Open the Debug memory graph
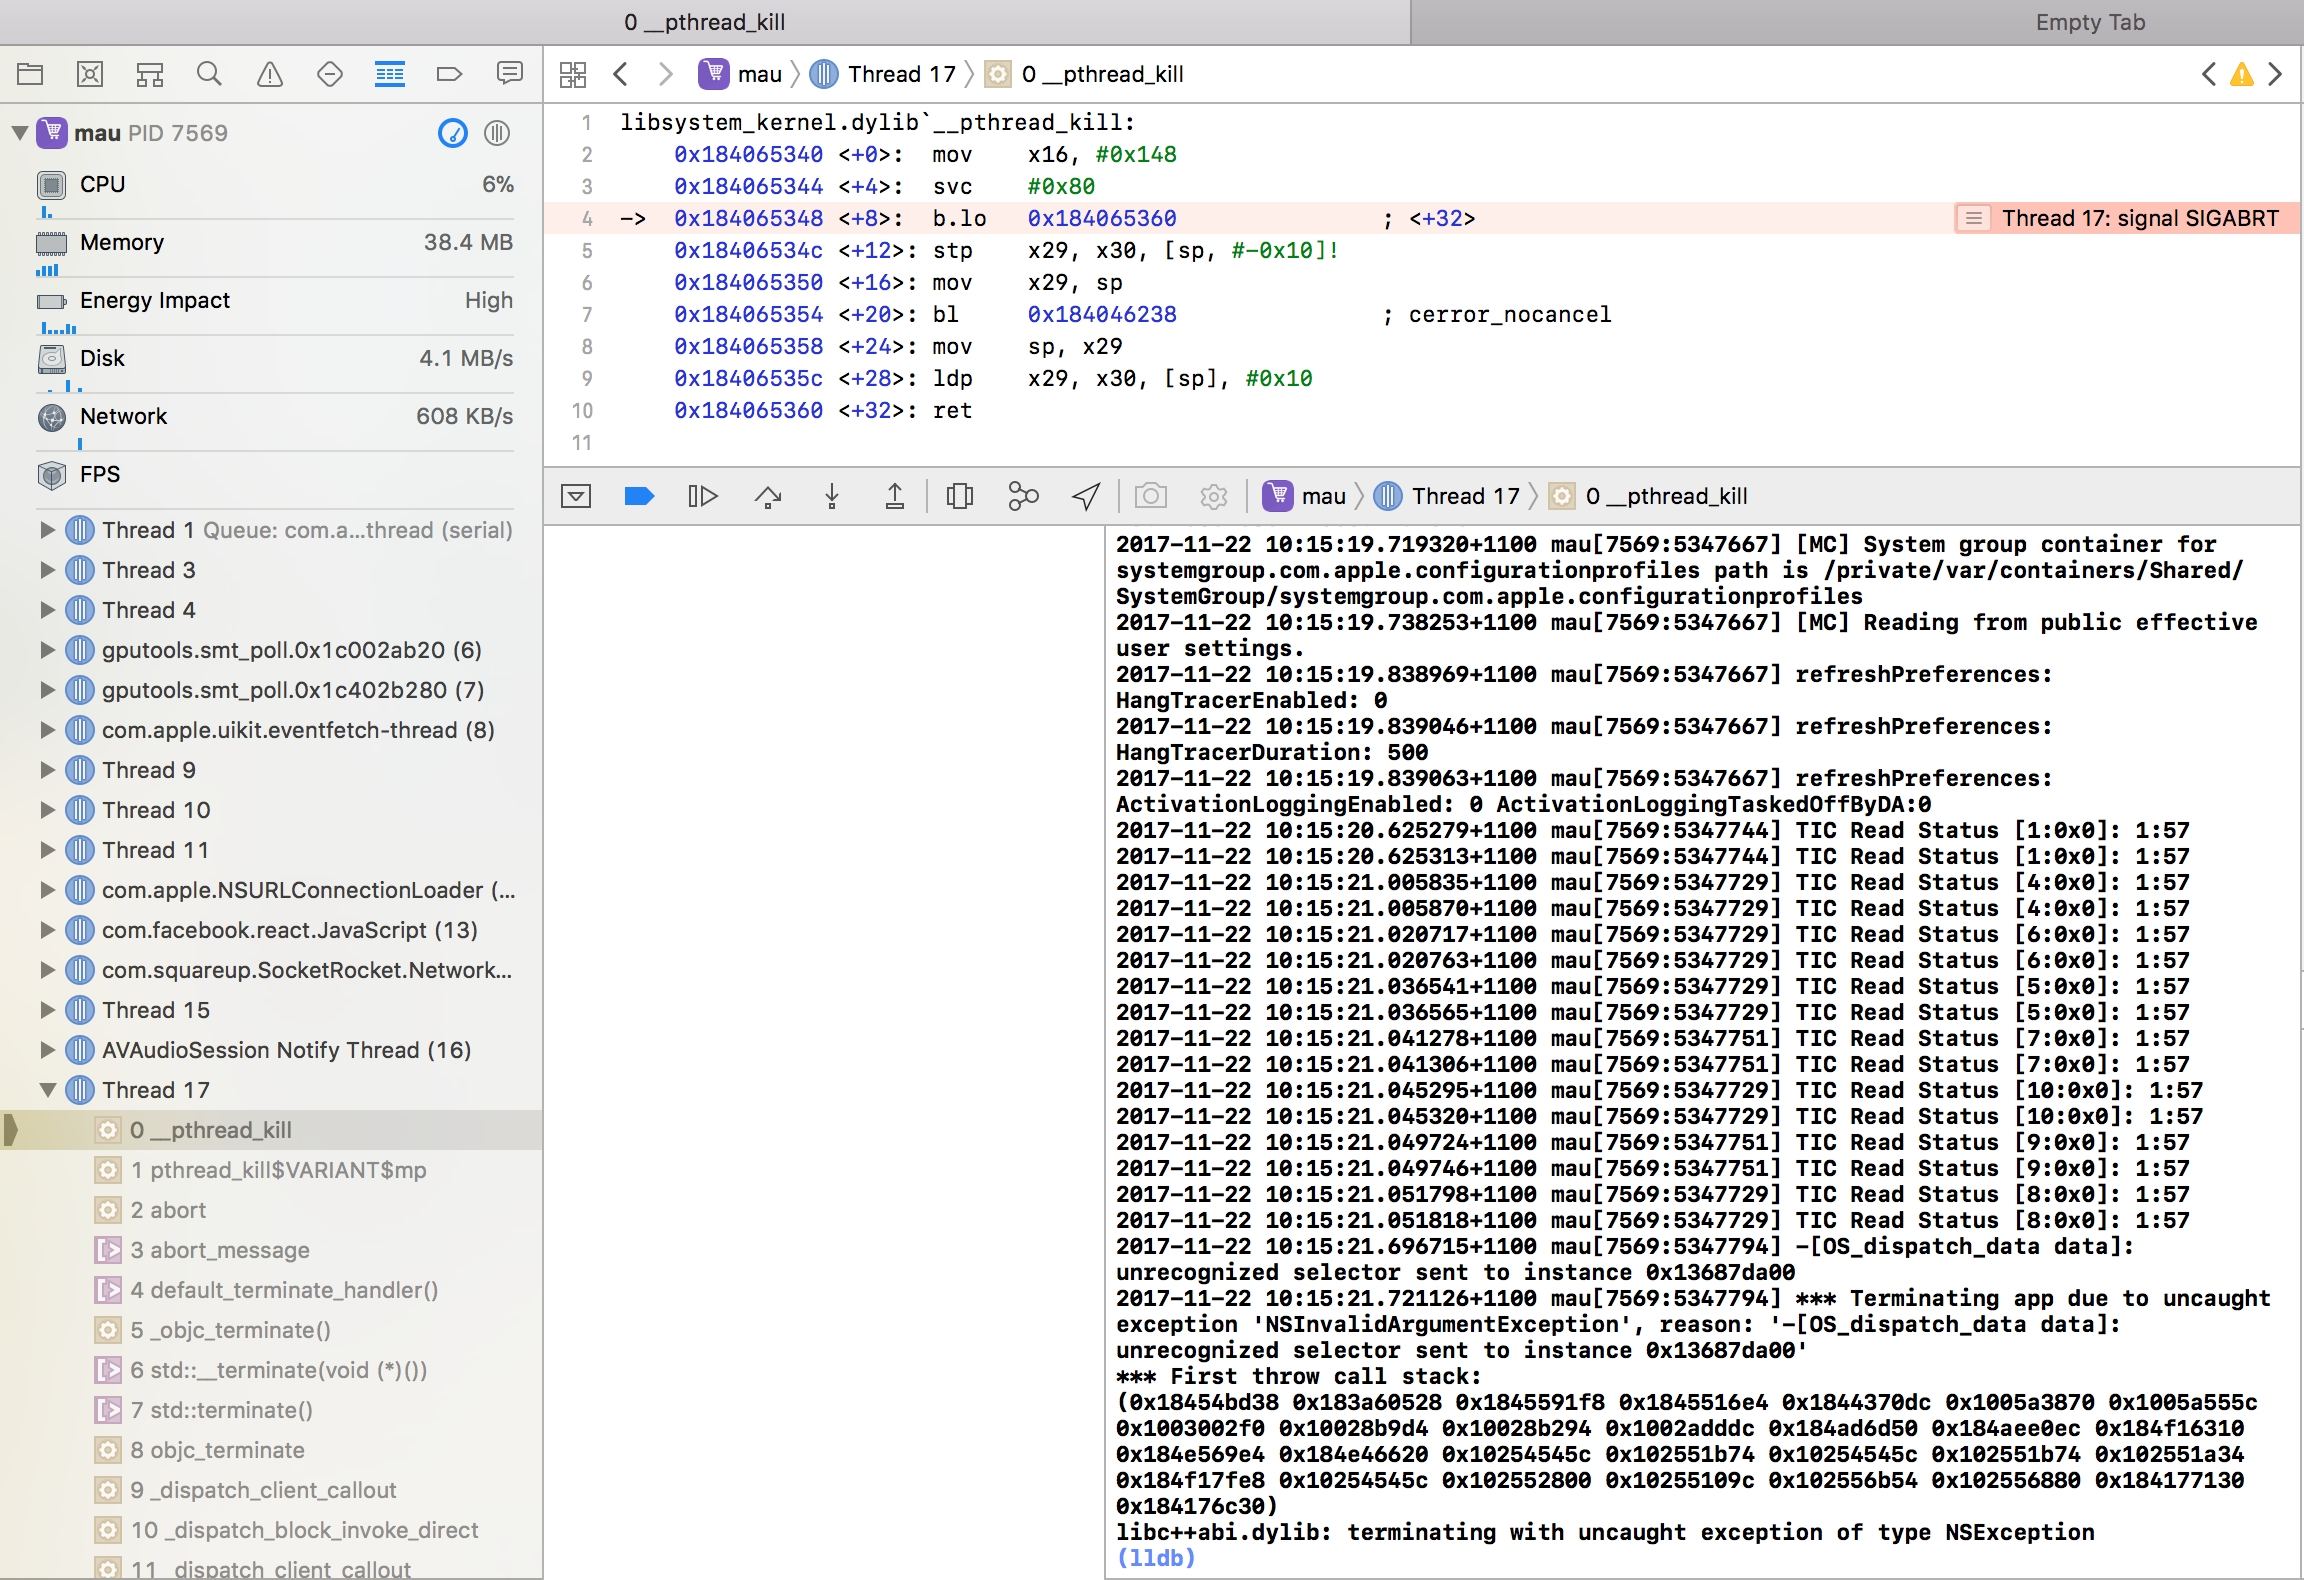This screenshot has width=2304, height=1580. tap(1022, 495)
